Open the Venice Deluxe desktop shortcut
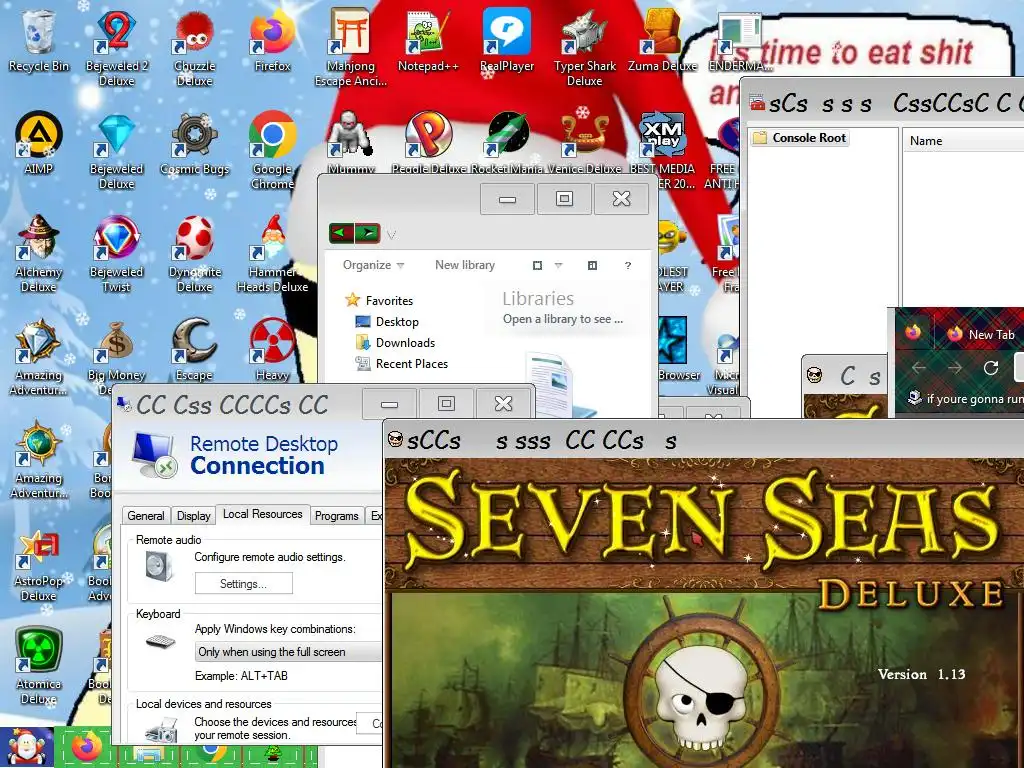Screen dimensions: 1024x768 coord(584,142)
